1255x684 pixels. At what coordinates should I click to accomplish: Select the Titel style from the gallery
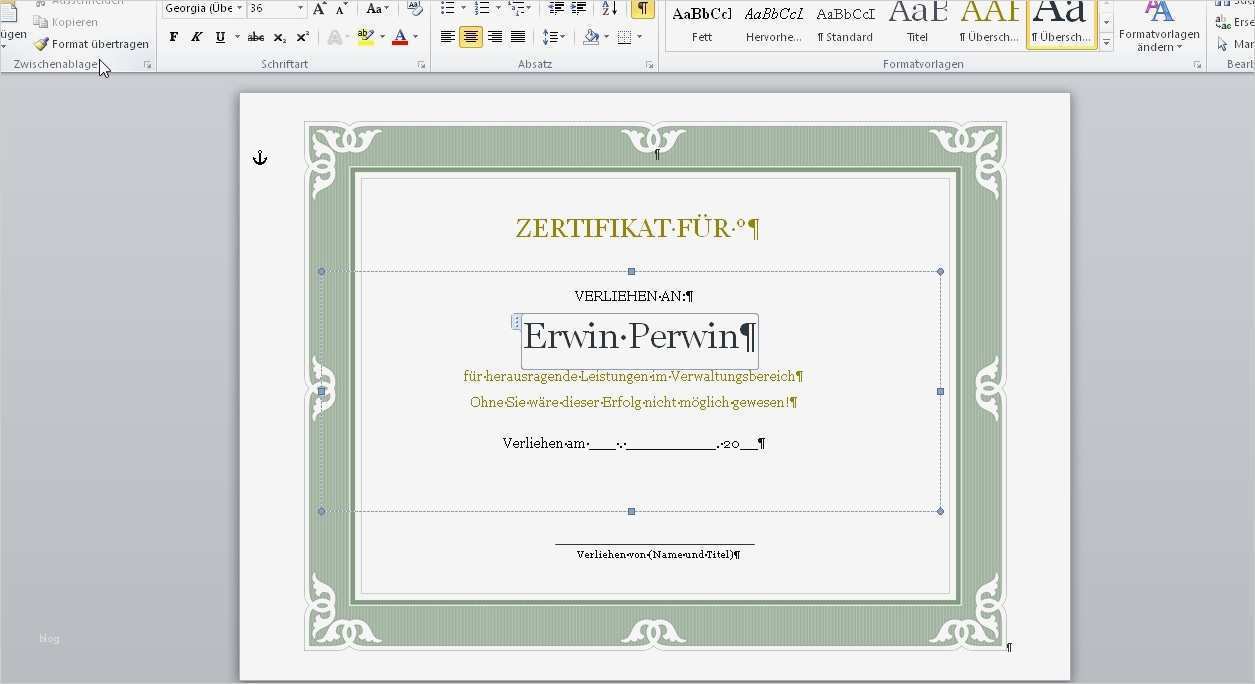(x=917, y=20)
